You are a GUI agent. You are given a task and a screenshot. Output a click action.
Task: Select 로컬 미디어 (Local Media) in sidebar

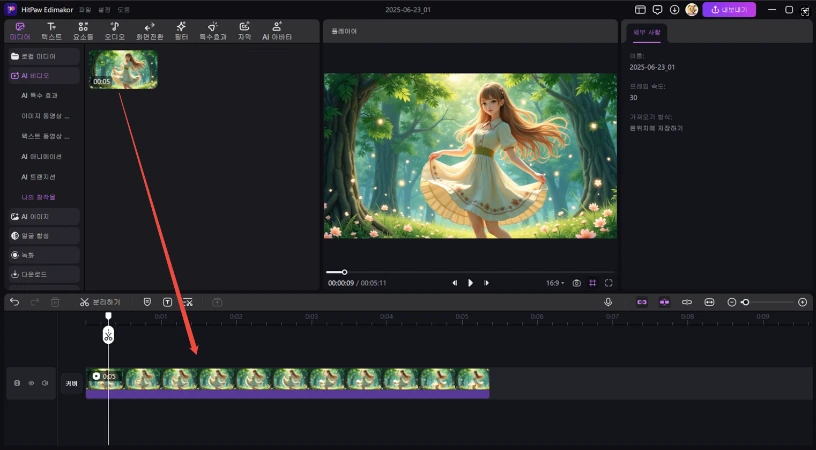(44, 56)
